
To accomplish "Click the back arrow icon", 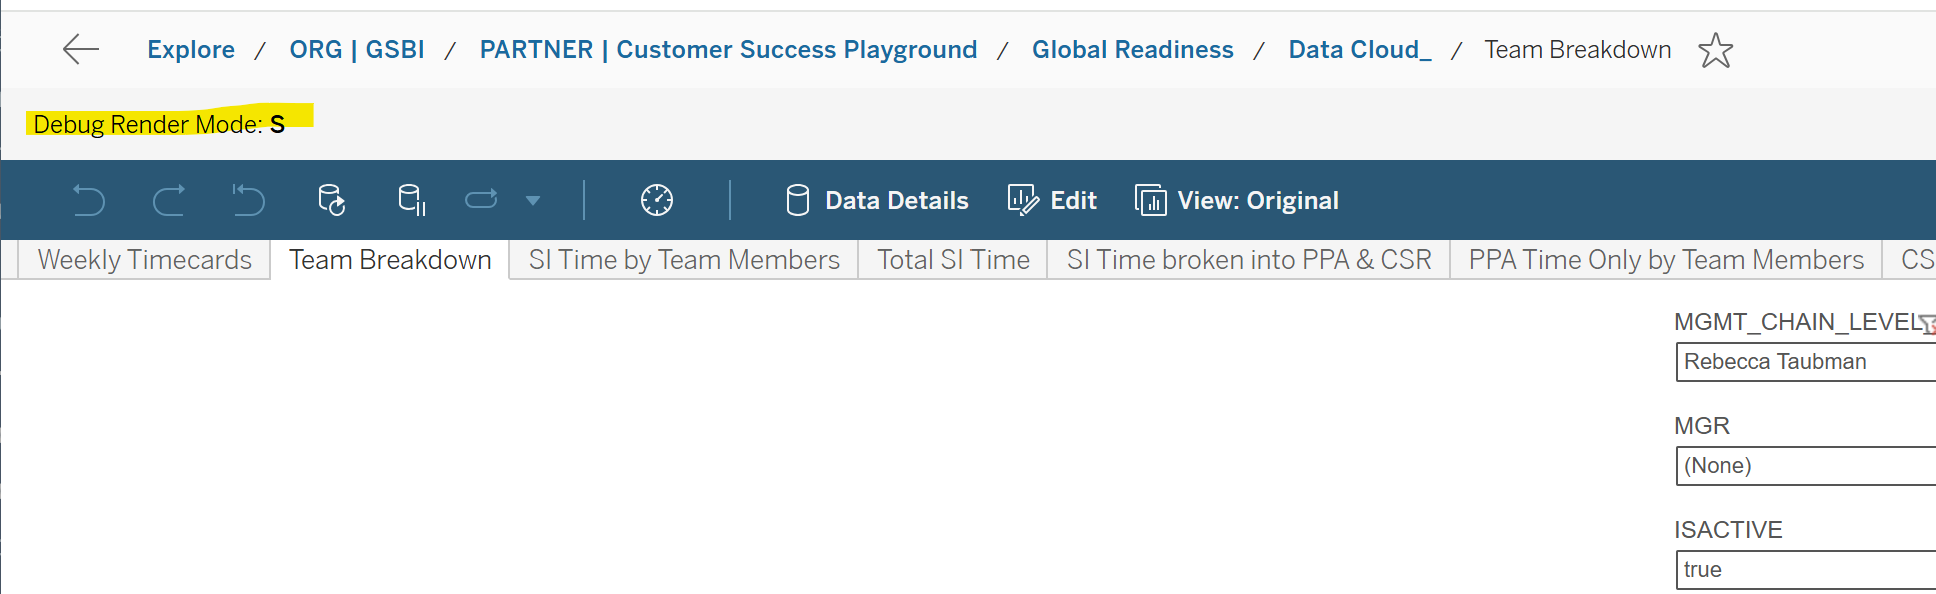I will pyautogui.click(x=81, y=49).
